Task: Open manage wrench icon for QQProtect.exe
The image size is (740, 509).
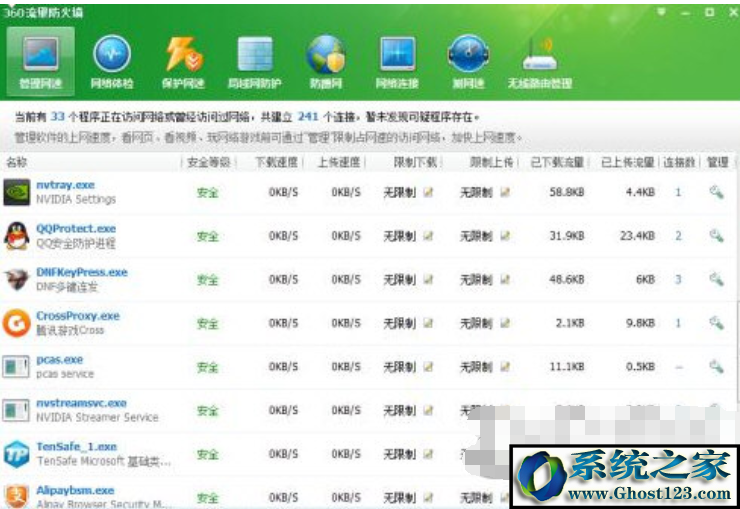Action: (x=716, y=235)
